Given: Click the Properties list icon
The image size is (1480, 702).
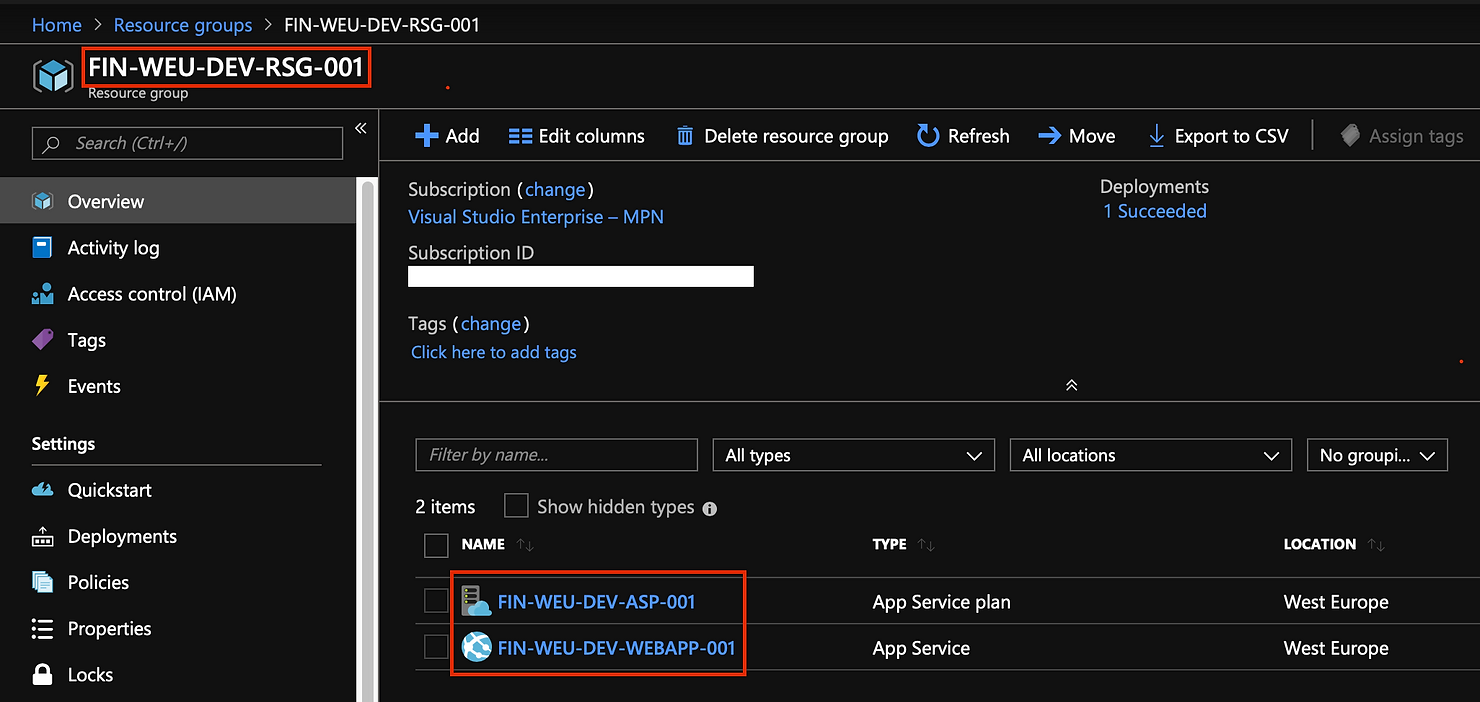Looking at the screenshot, I should [42, 629].
